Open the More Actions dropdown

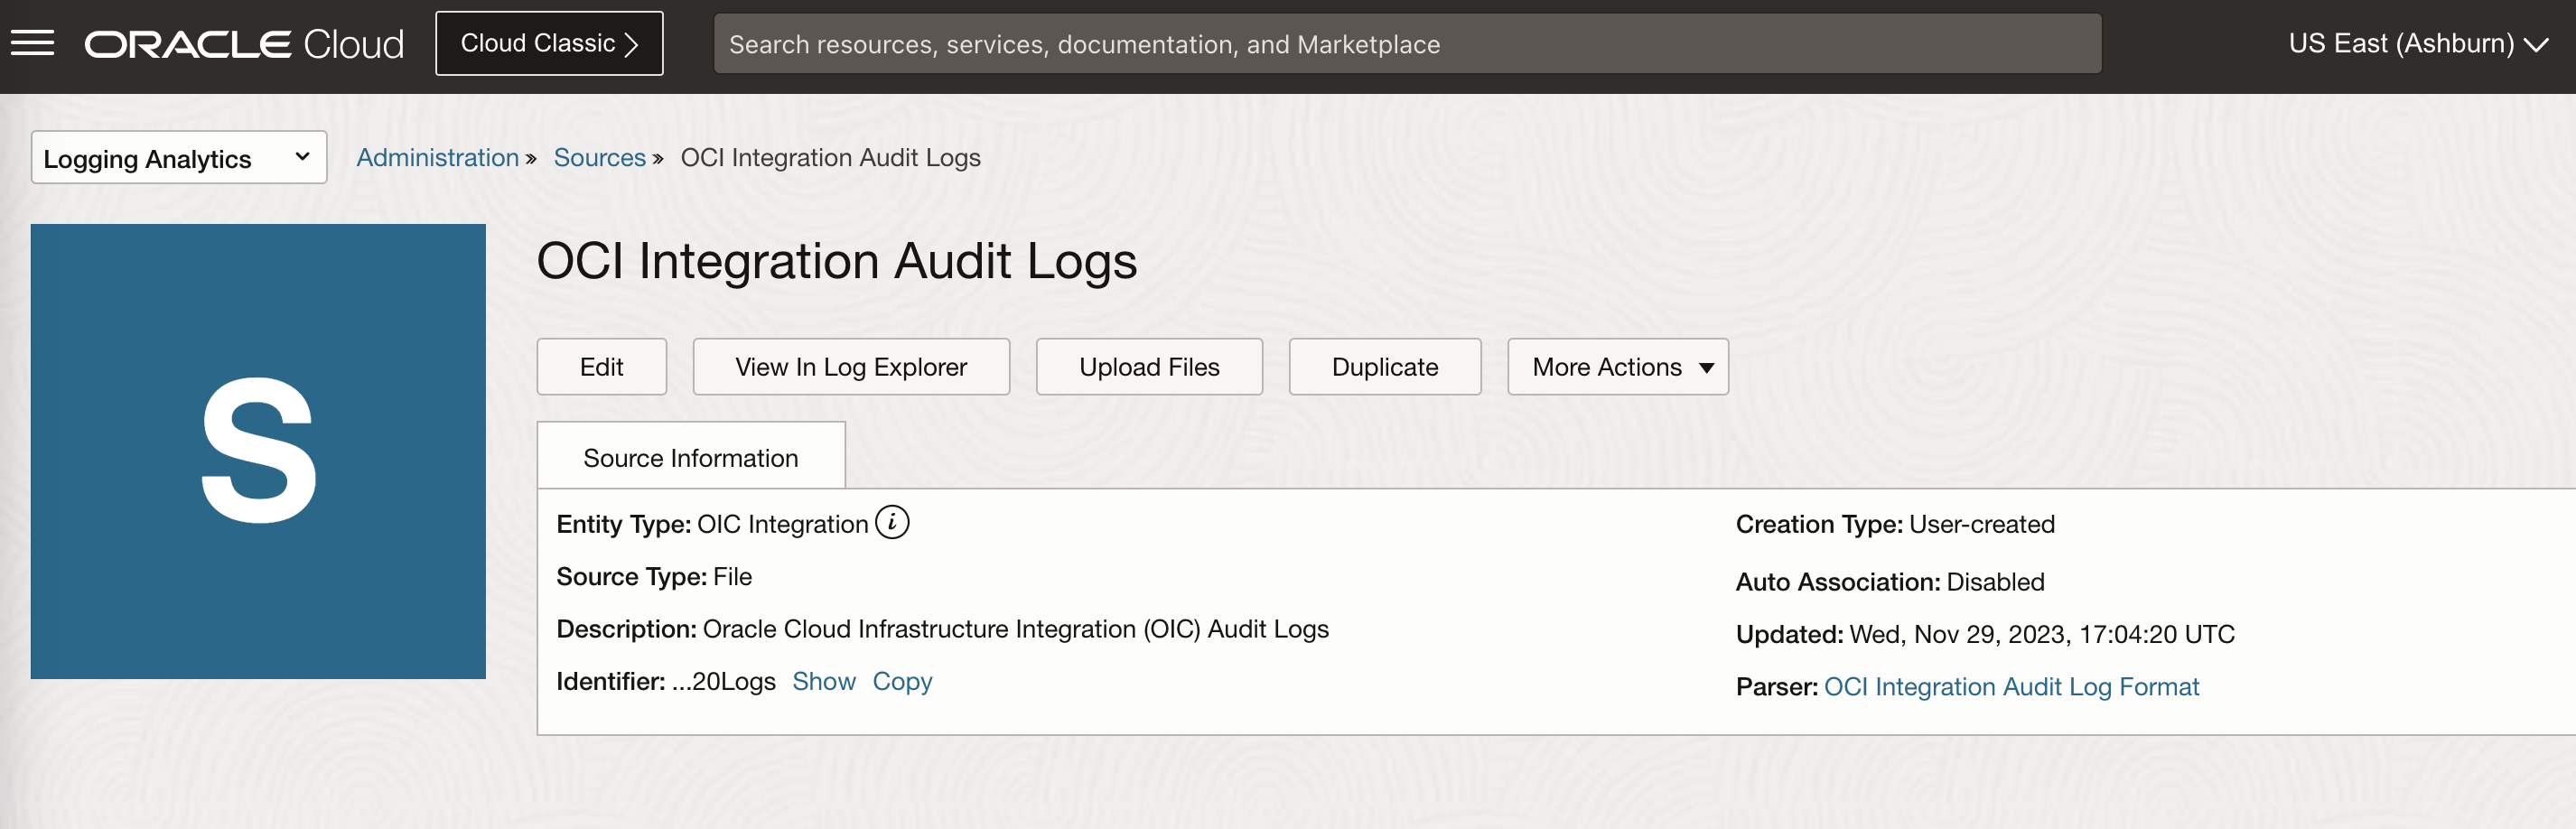(1617, 367)
